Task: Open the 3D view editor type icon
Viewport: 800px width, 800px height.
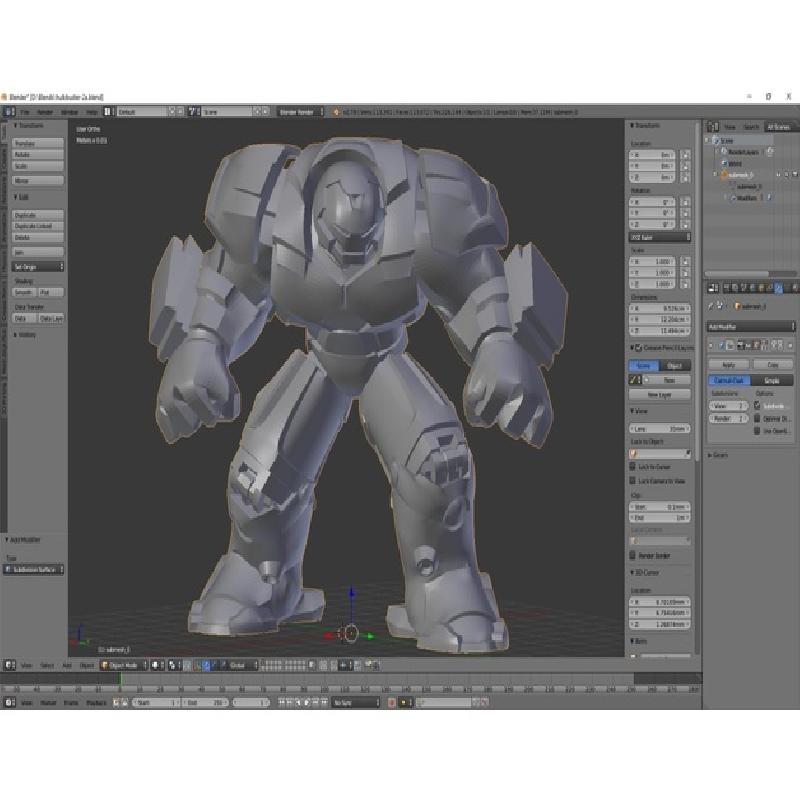Action: [x=10, y=665]
